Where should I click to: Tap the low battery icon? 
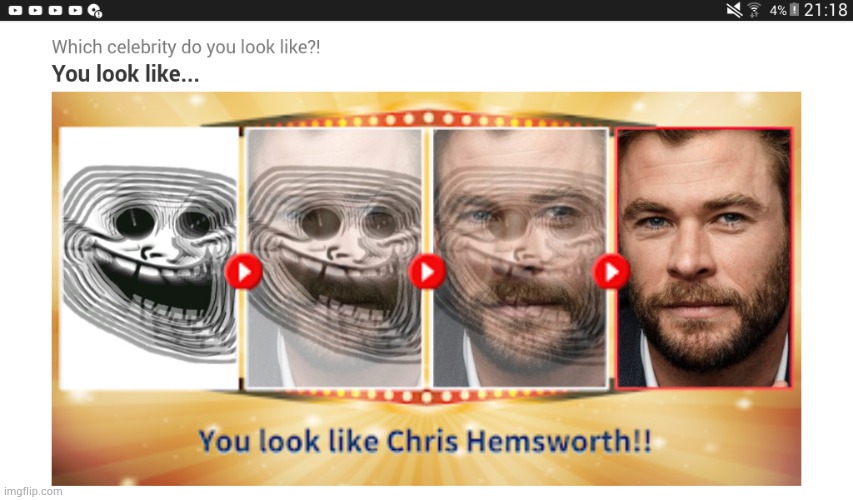click(x=794, y=10)
